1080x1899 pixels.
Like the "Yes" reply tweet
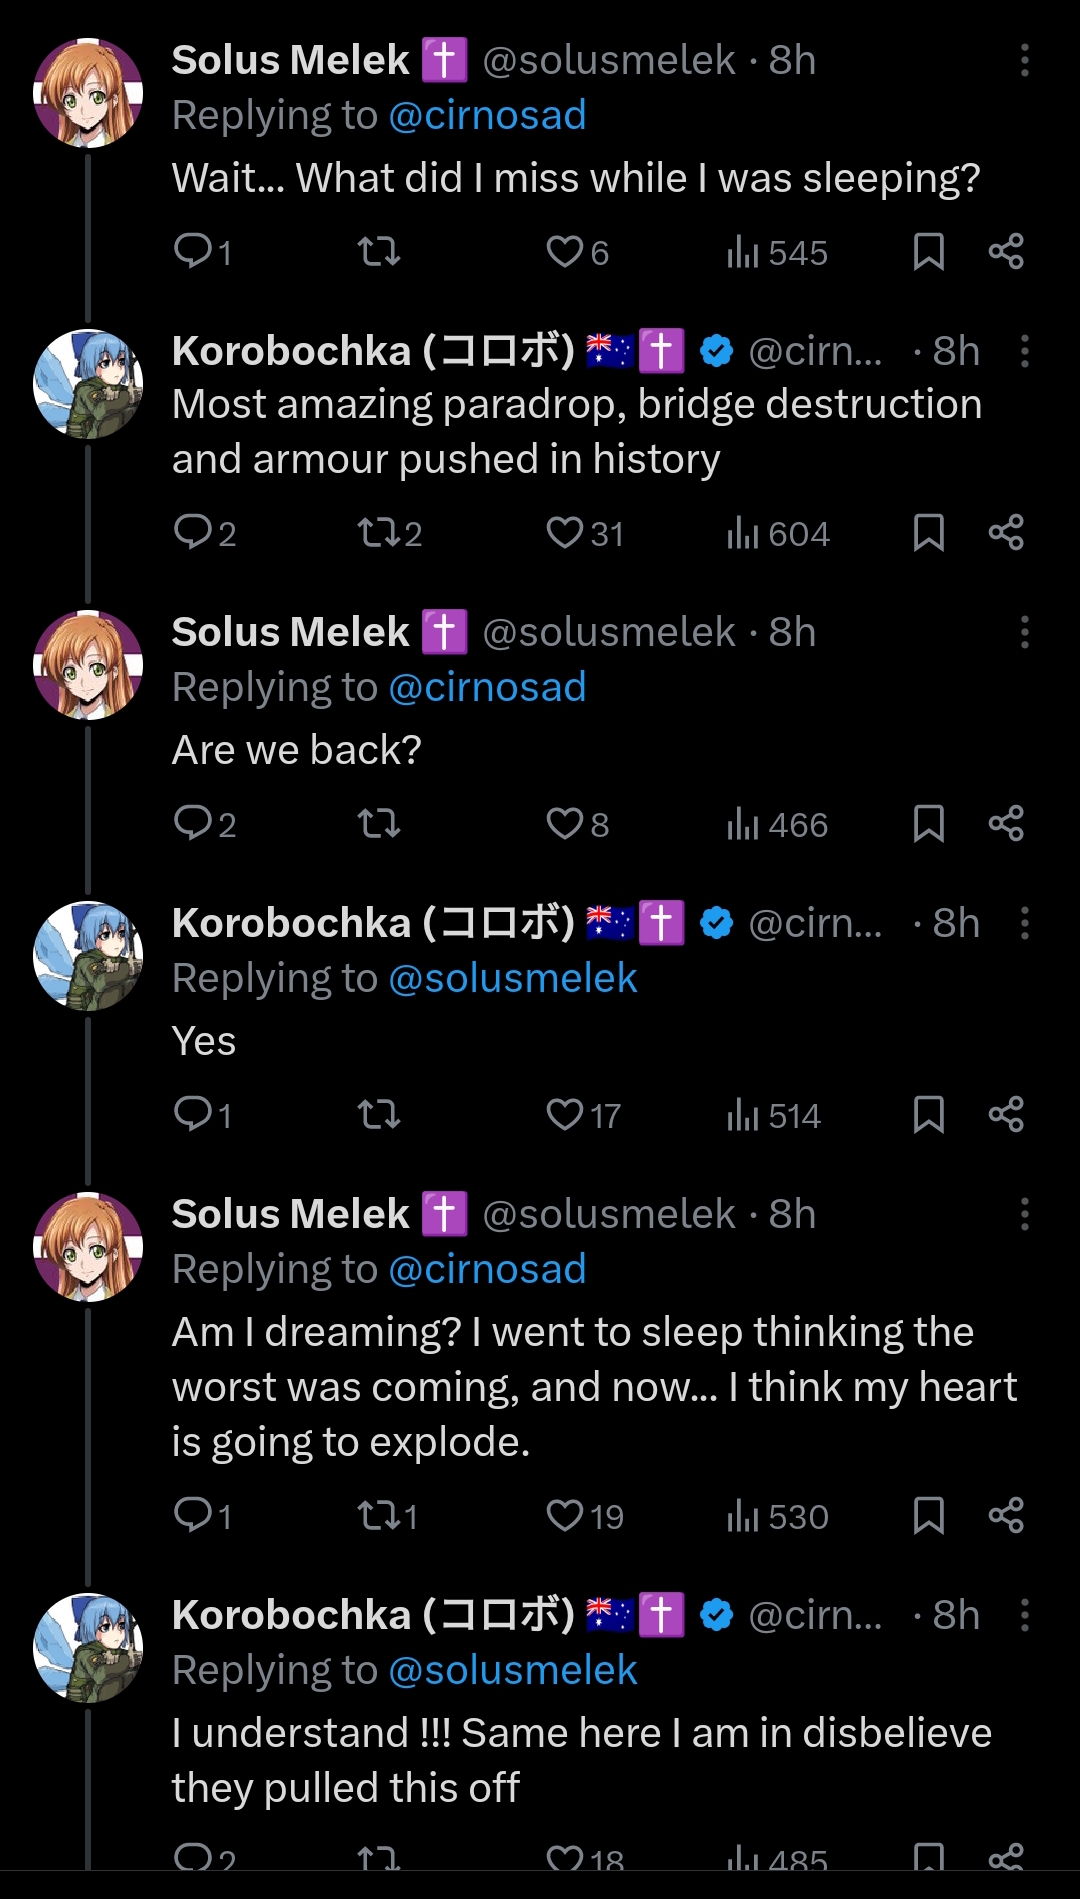(565, 1114)
